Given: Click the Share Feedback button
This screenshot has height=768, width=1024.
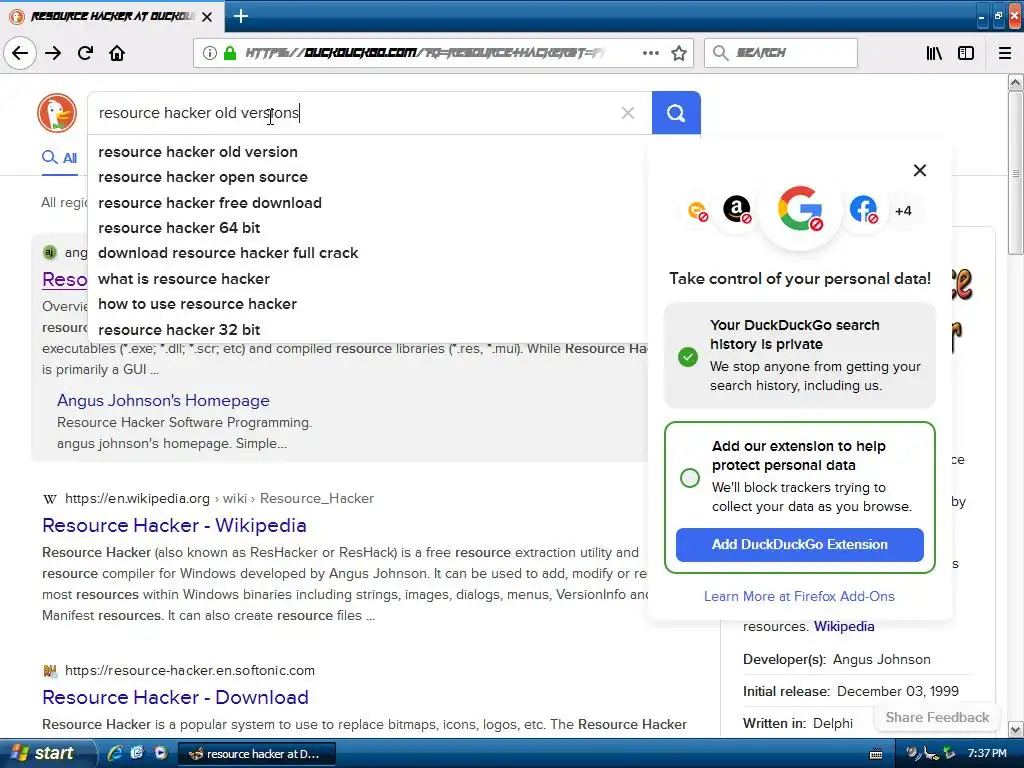Looking at the screenshot, I should tap(937, 717).
